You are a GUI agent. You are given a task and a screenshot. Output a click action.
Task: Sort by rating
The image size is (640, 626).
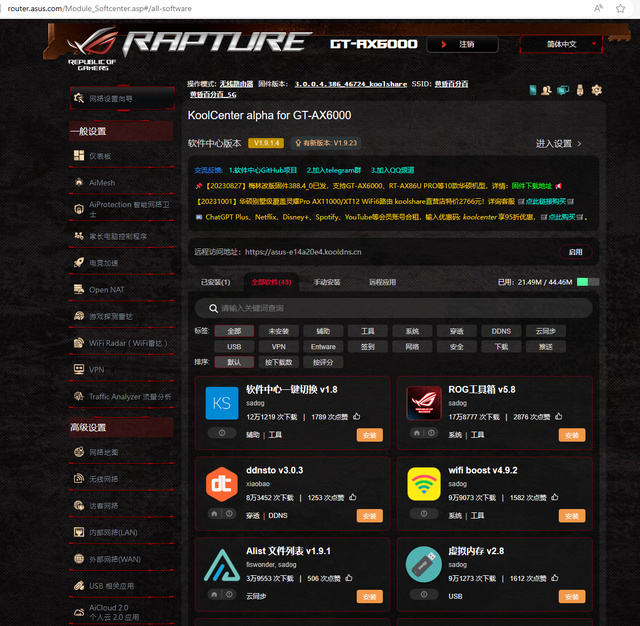coord(323,362)
